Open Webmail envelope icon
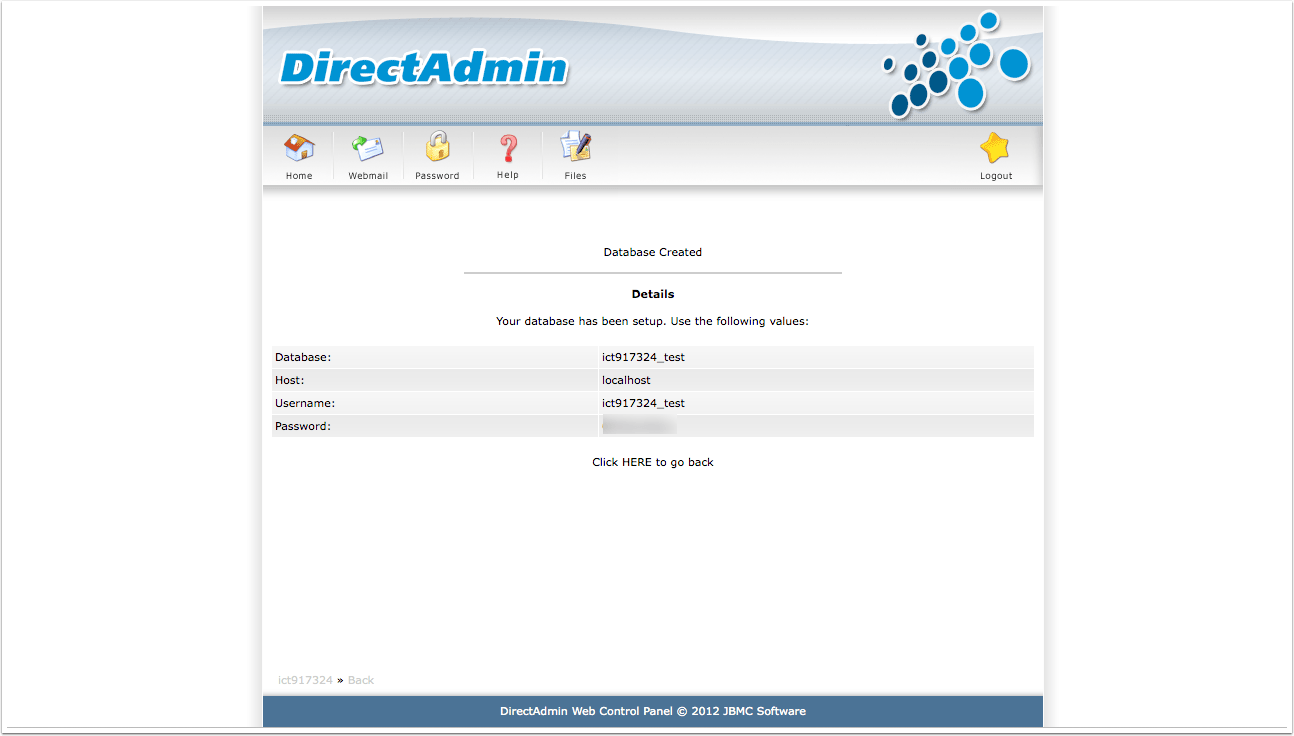The image size is (1294, 736). click(368, 149)
